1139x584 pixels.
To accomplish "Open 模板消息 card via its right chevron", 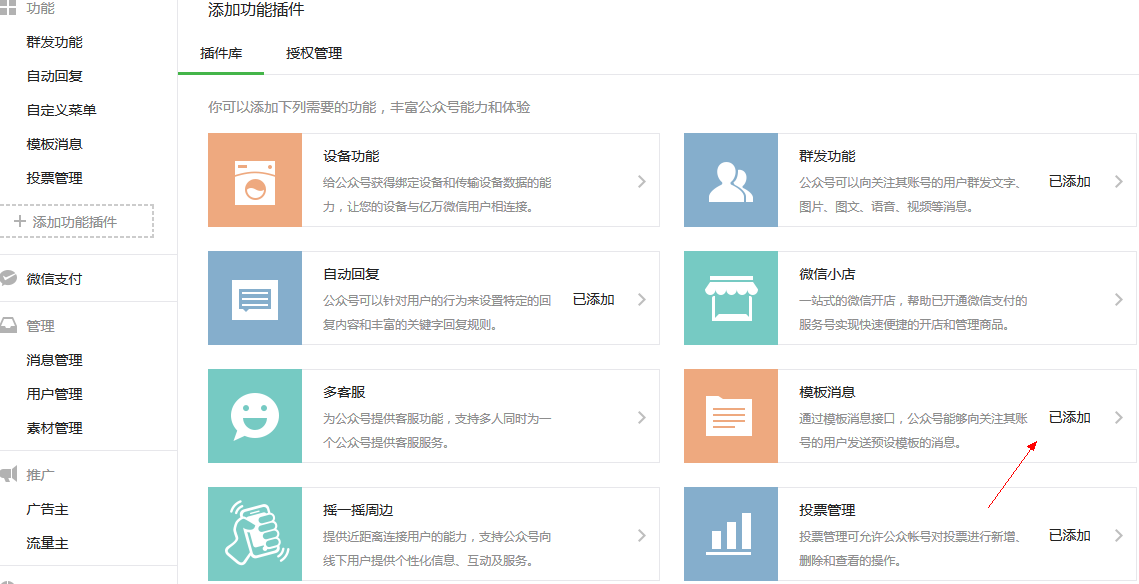I will pyautogui.click(x=1119, y=417).
